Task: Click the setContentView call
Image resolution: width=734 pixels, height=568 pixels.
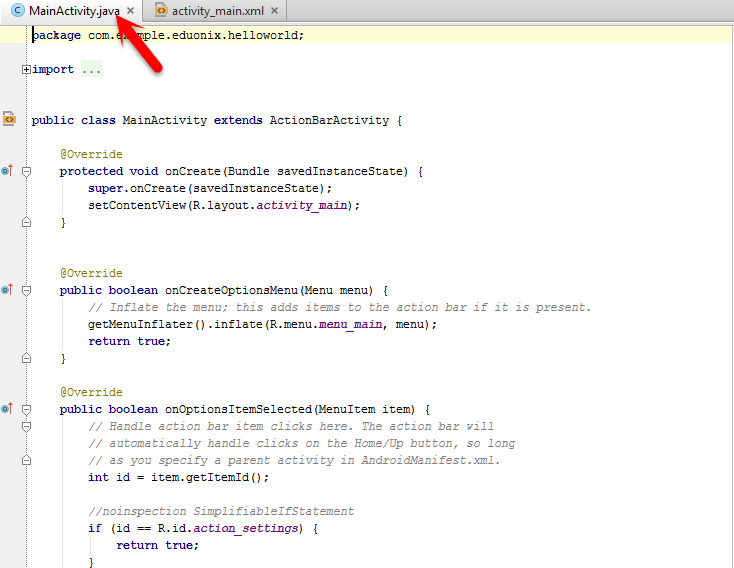Action: pos(224,206)
